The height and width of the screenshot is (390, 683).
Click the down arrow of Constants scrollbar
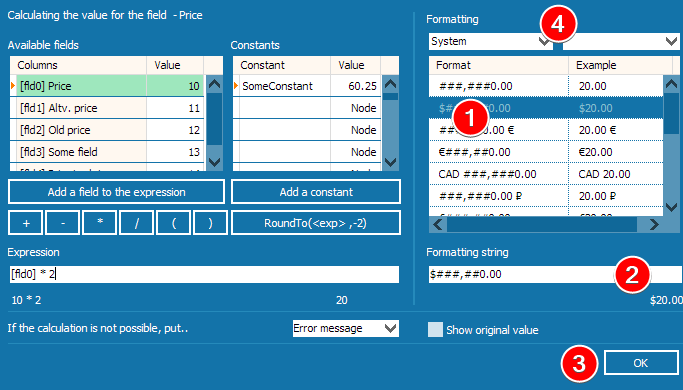[x=391, y=162]
